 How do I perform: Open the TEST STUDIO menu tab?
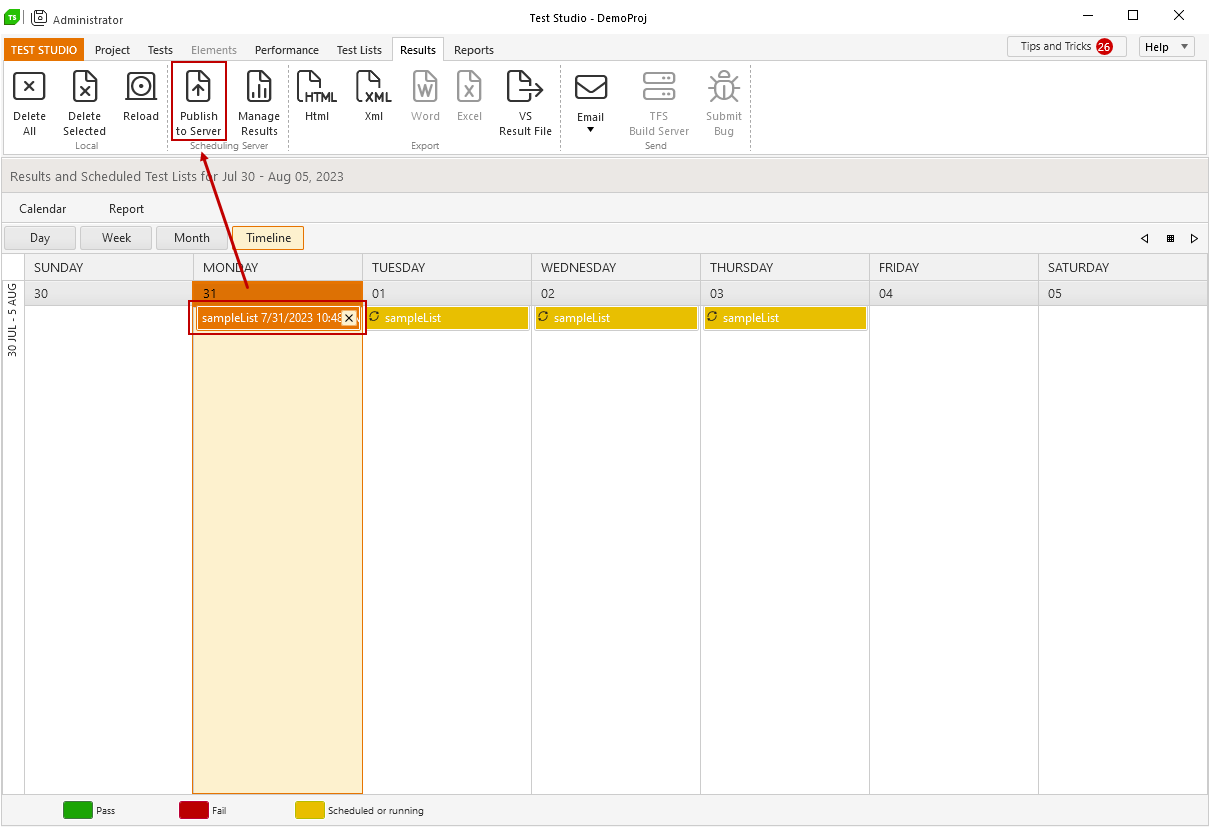coord(44,50)
